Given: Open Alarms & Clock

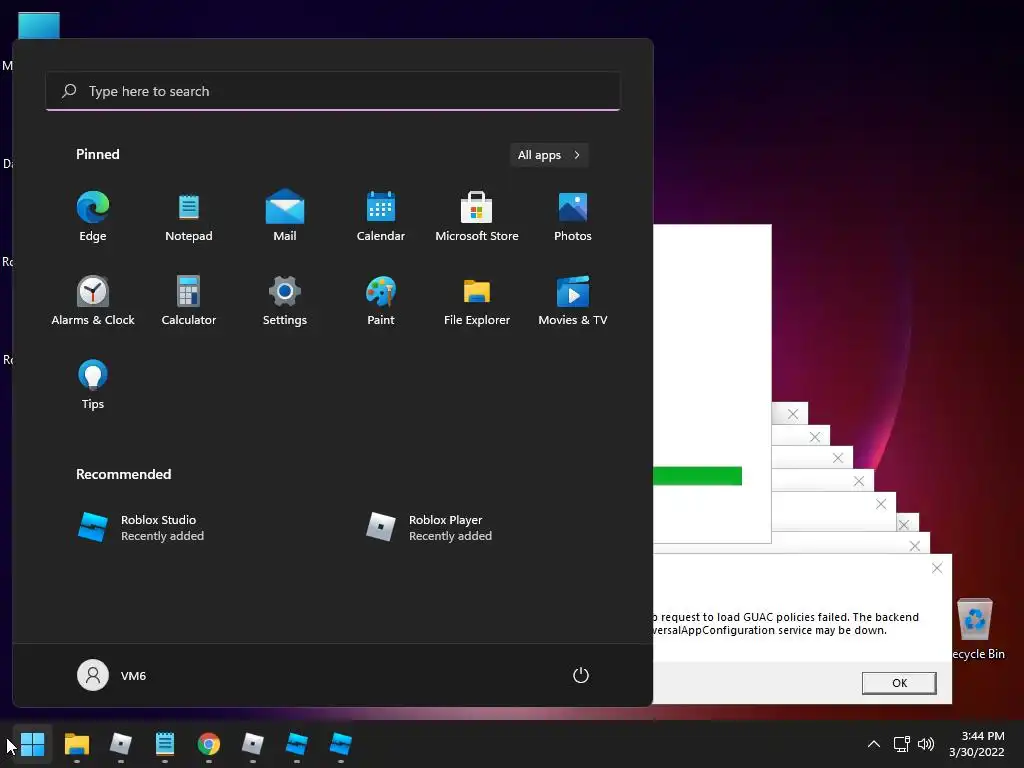Looking at the screenshot, I should [x=93, y=301].
